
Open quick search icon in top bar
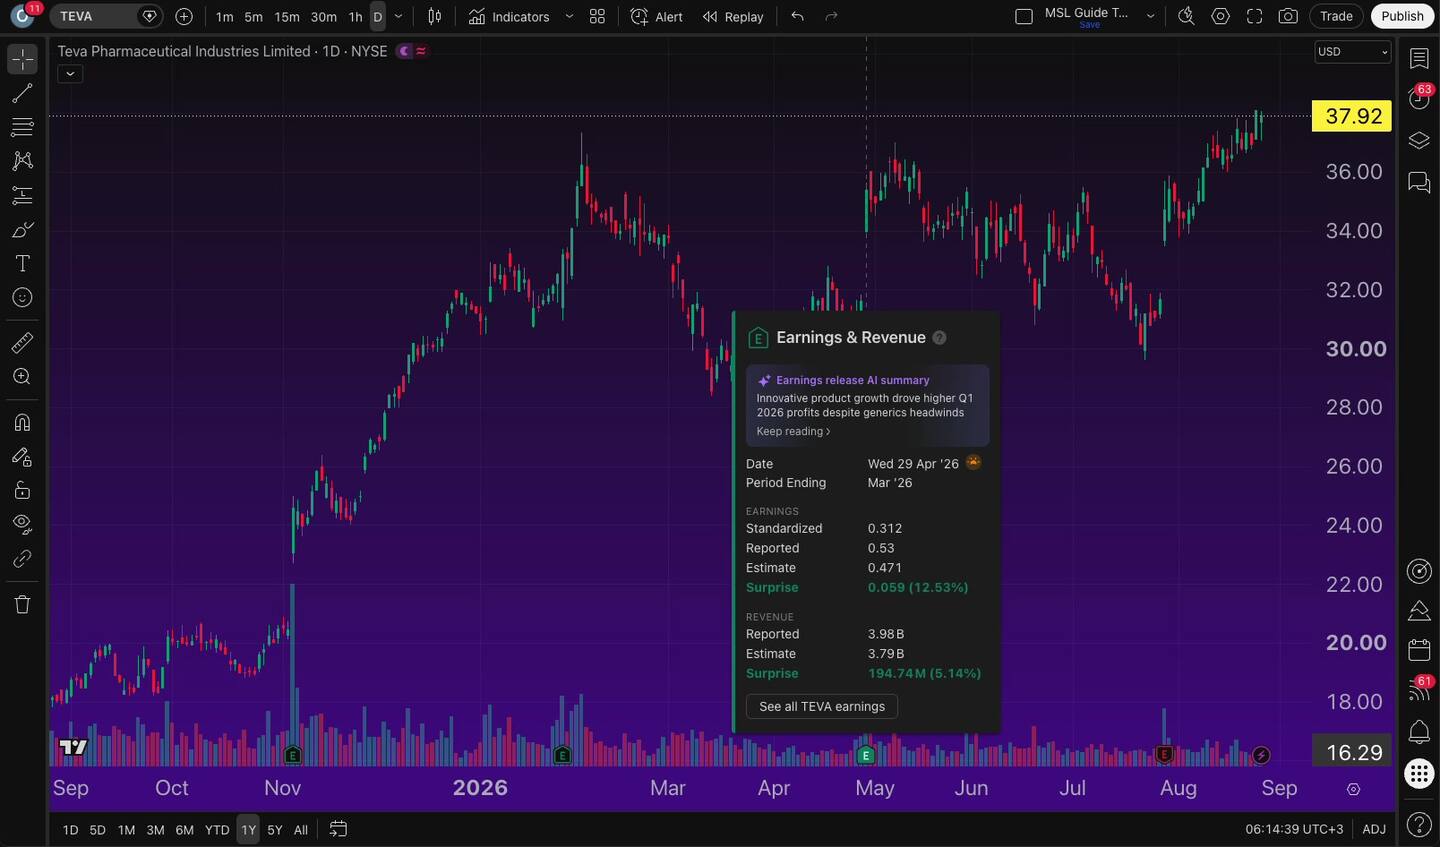click(x=1186, y=16)
